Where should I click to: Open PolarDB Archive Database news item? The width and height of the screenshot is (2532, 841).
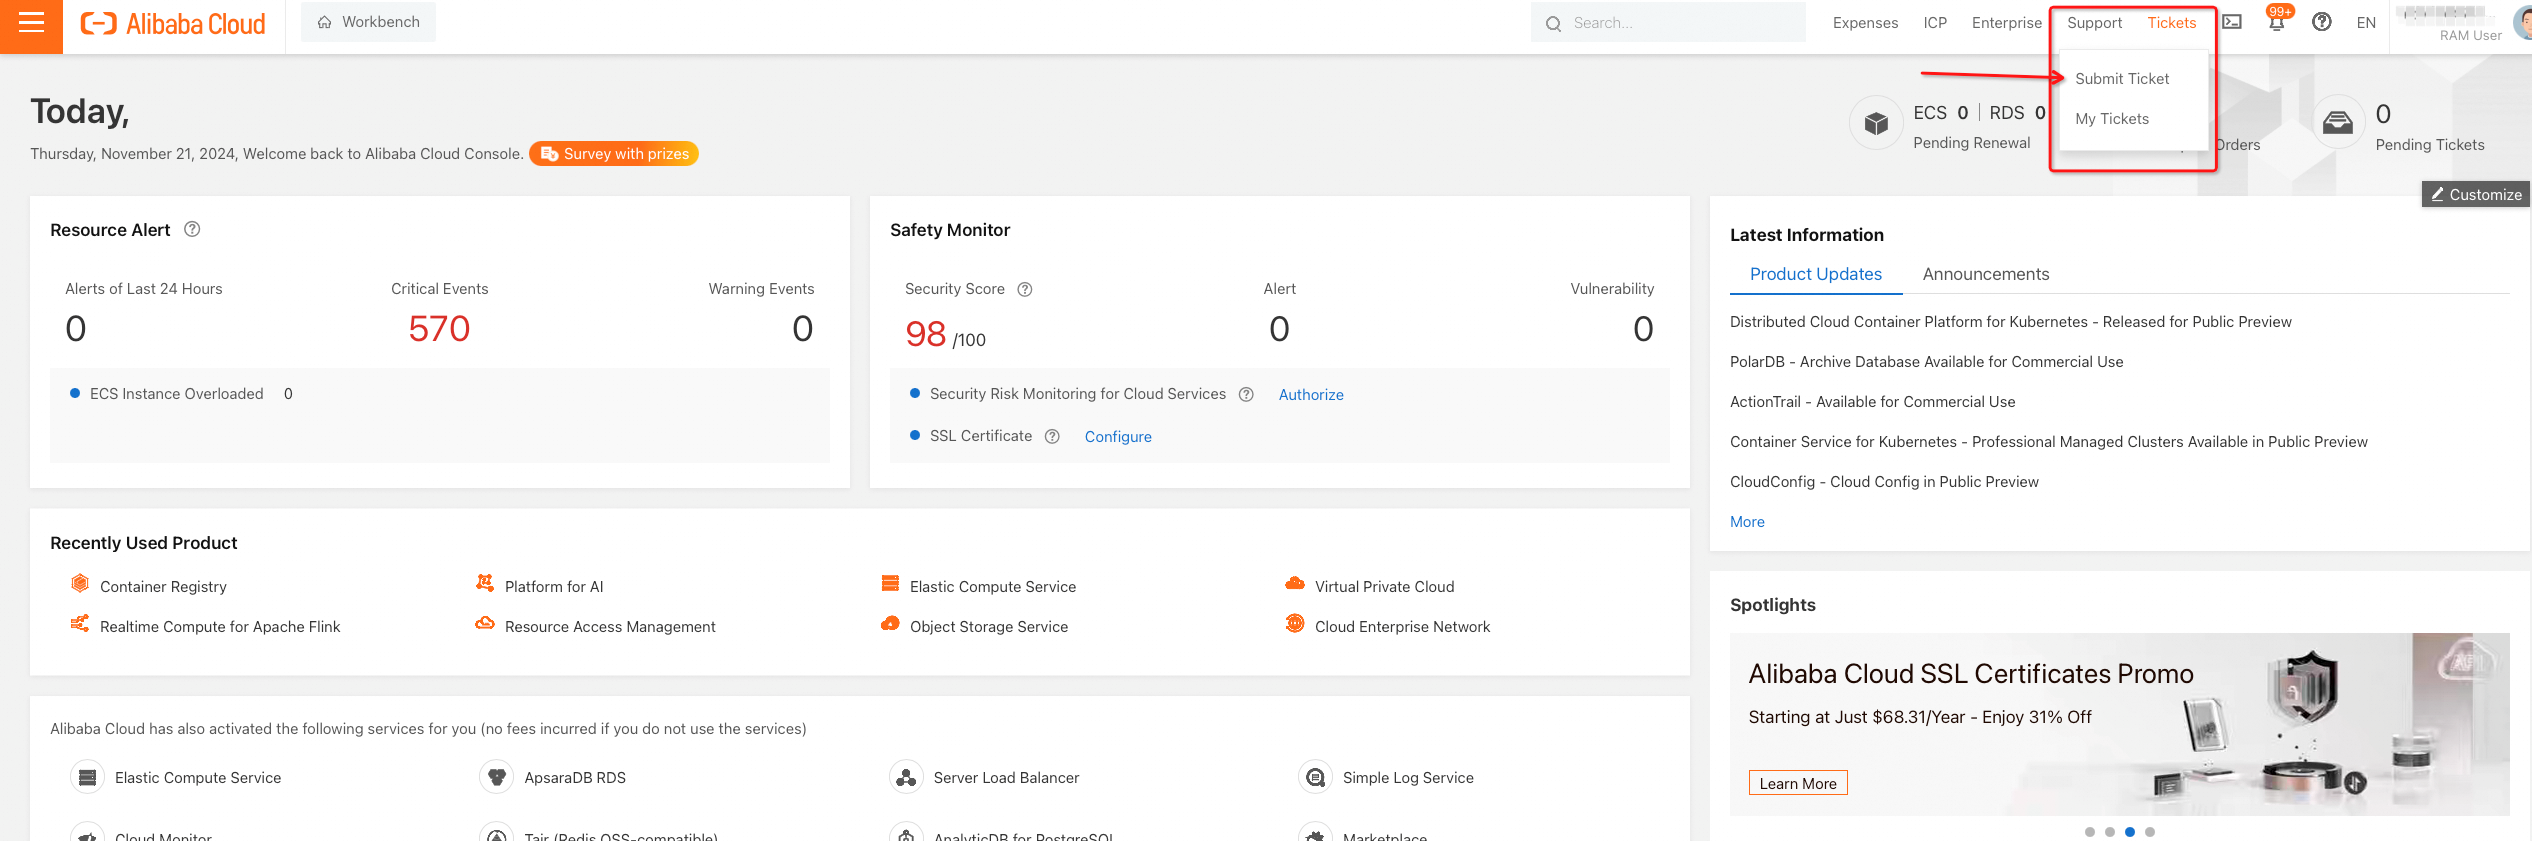[x=1926, y=362]
